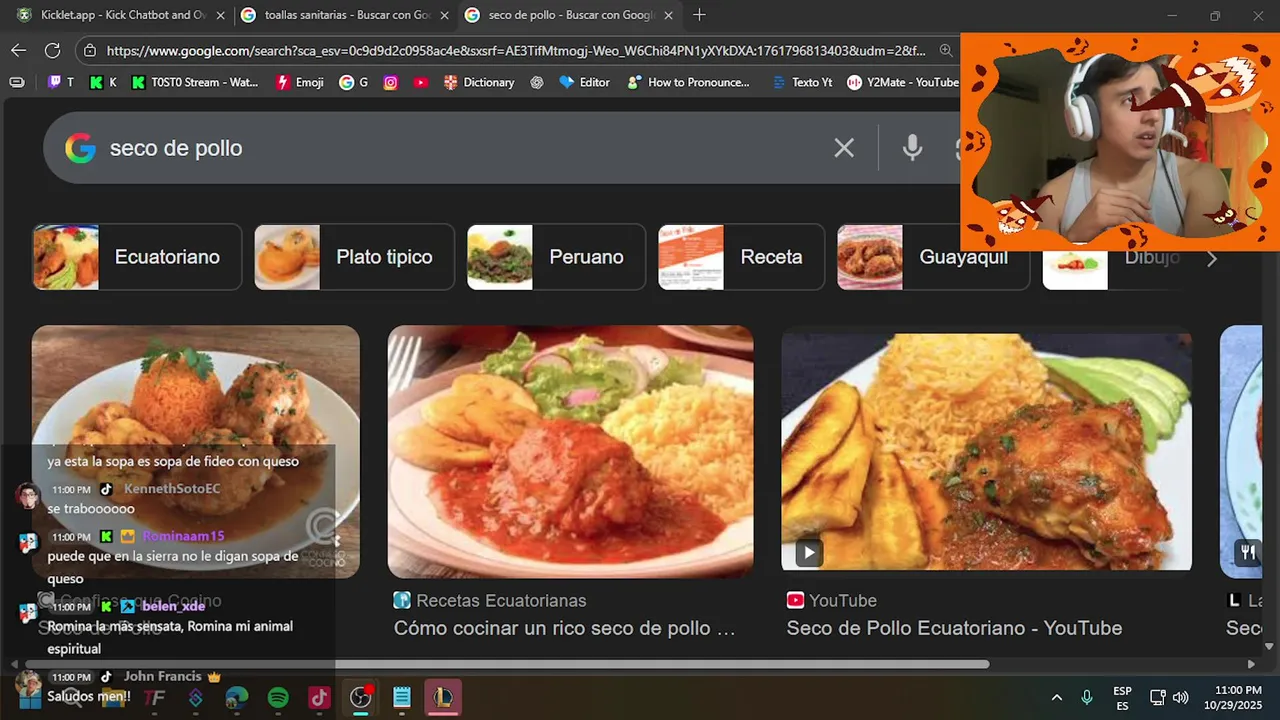Click the streamer webcam overlay
This screenshot has height=720, width=1280.
[x=1120, y=142]
